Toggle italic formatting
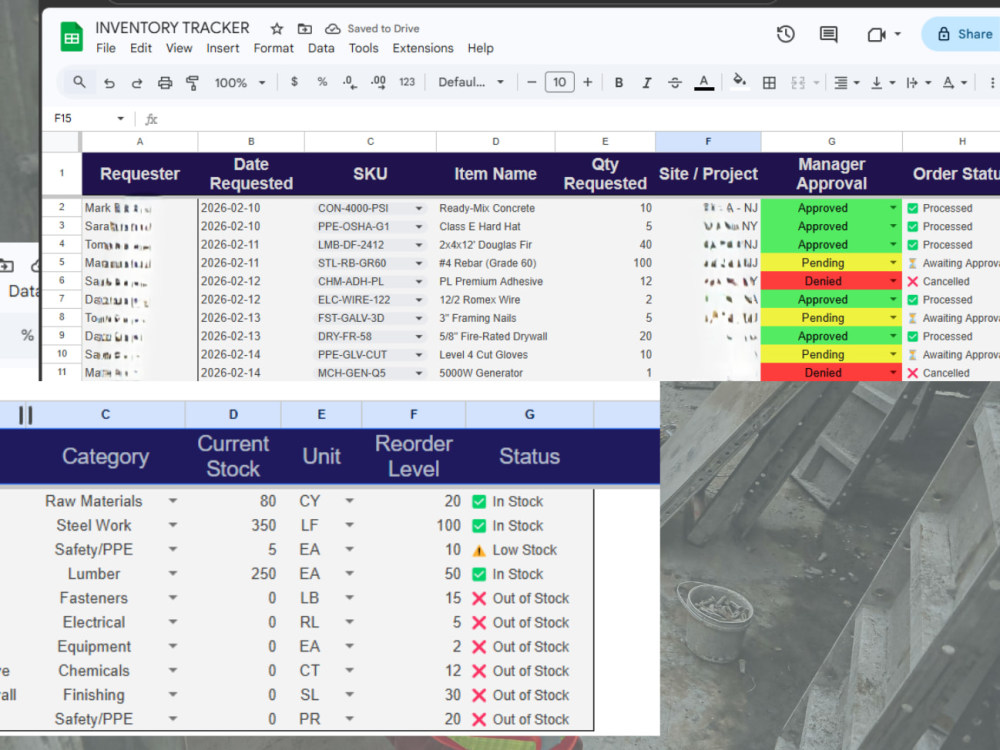Screen dimensions: 1000x750 [647, 83]
